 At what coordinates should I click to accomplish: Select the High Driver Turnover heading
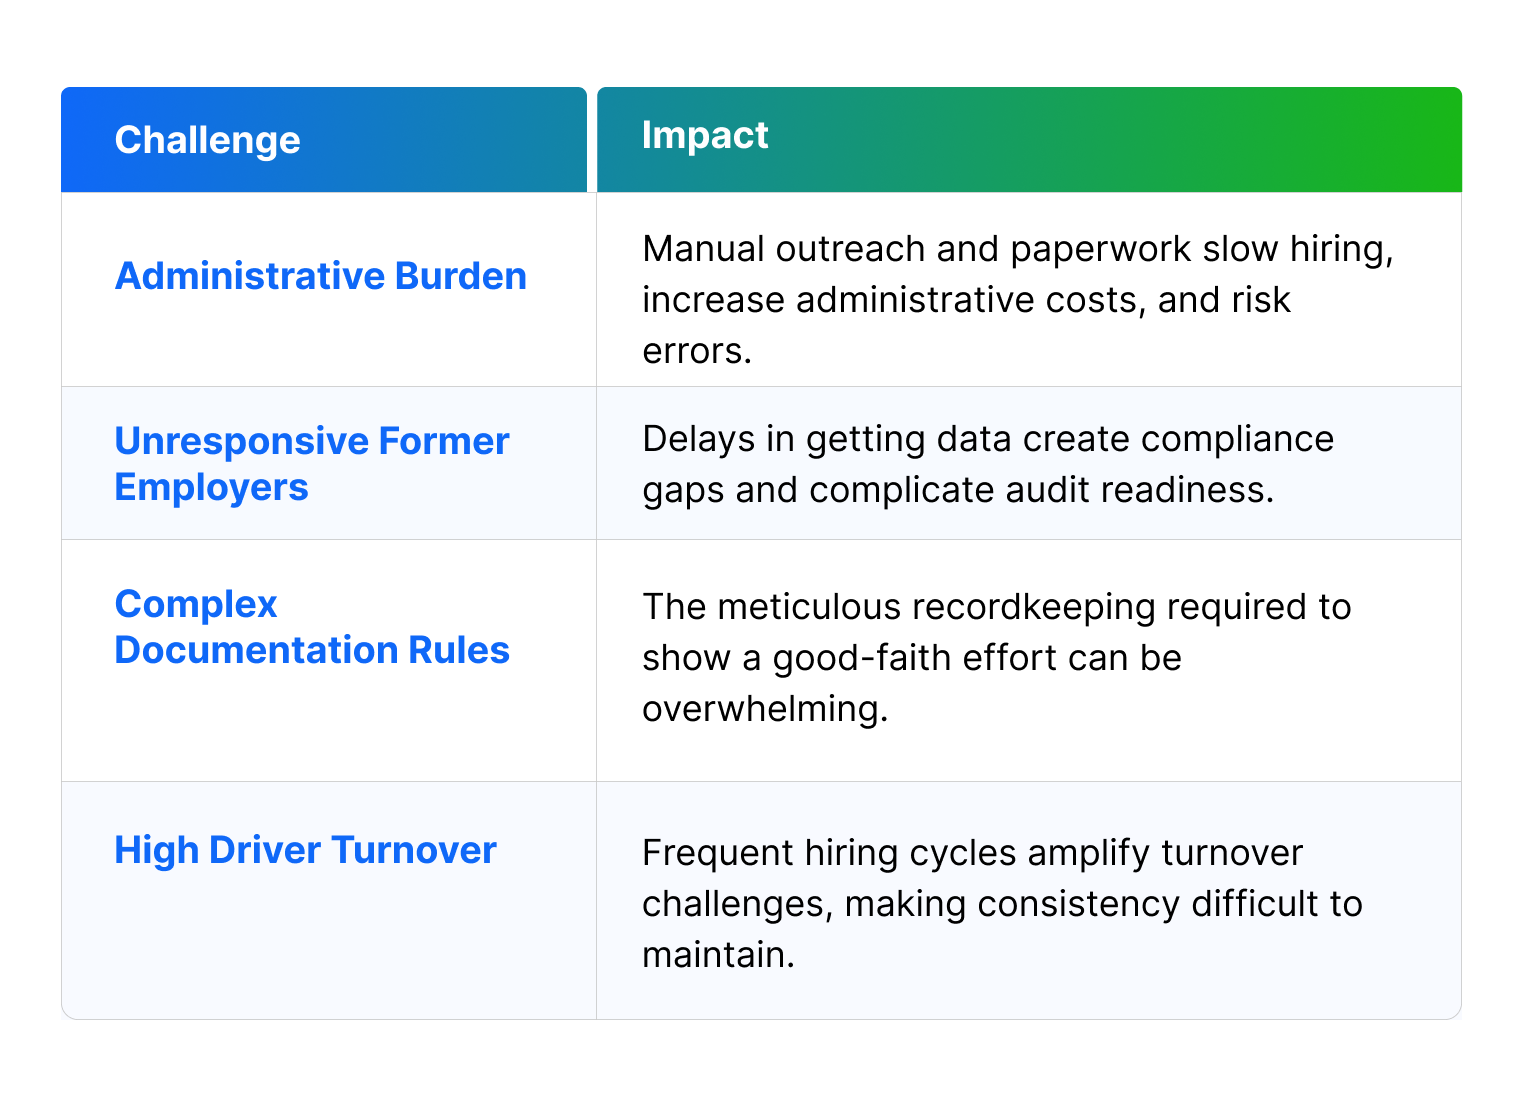pyautogui.click(x=305, y=850)
